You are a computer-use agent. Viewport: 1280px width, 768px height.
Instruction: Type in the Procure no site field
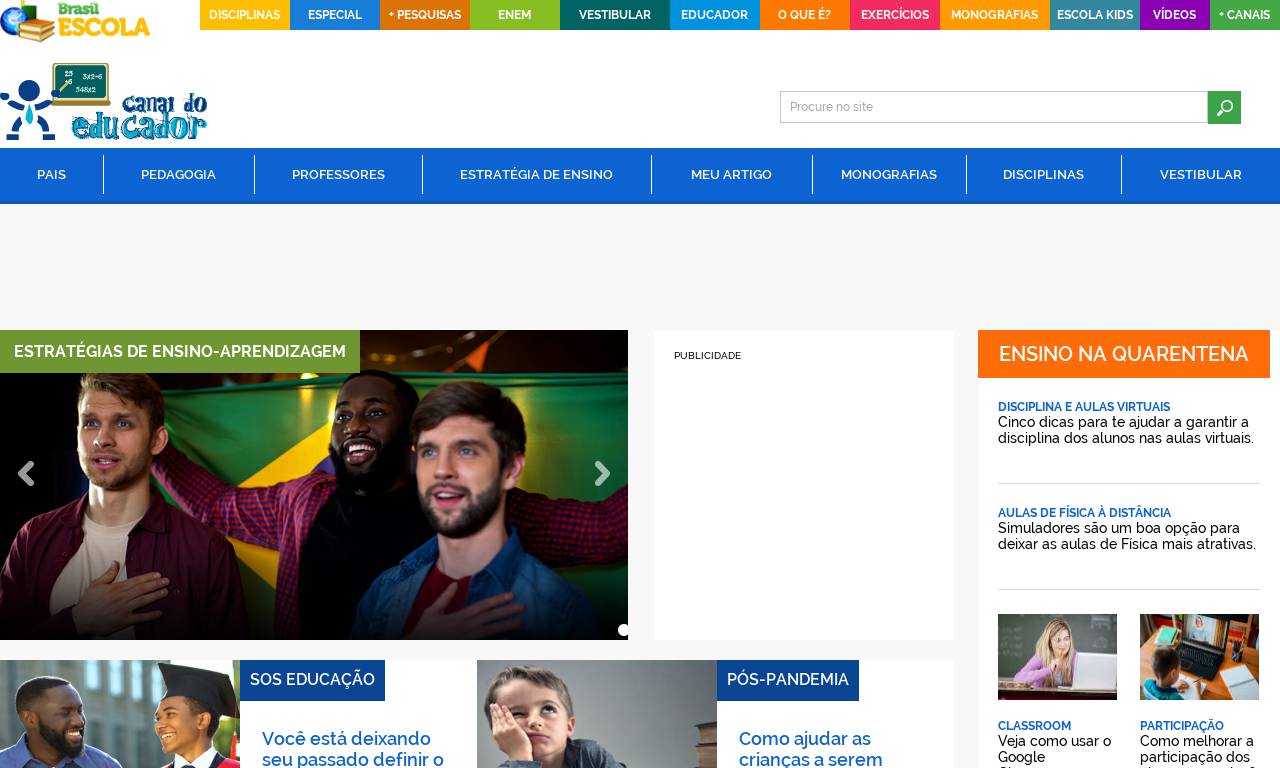pyautogui.click(x=993, y=107)
